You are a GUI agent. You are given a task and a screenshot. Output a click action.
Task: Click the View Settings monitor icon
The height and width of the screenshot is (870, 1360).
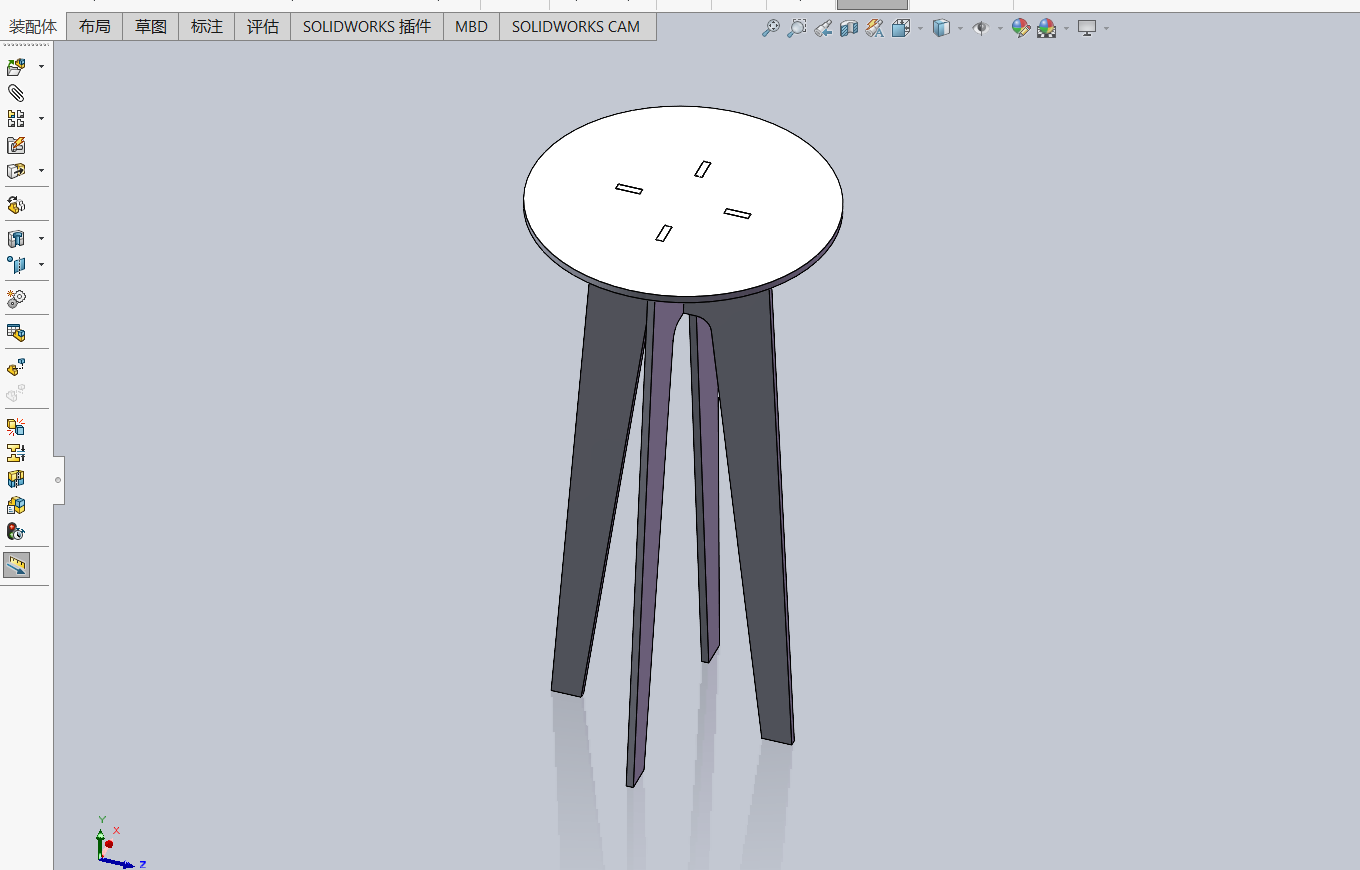[x=1087, y=28]
